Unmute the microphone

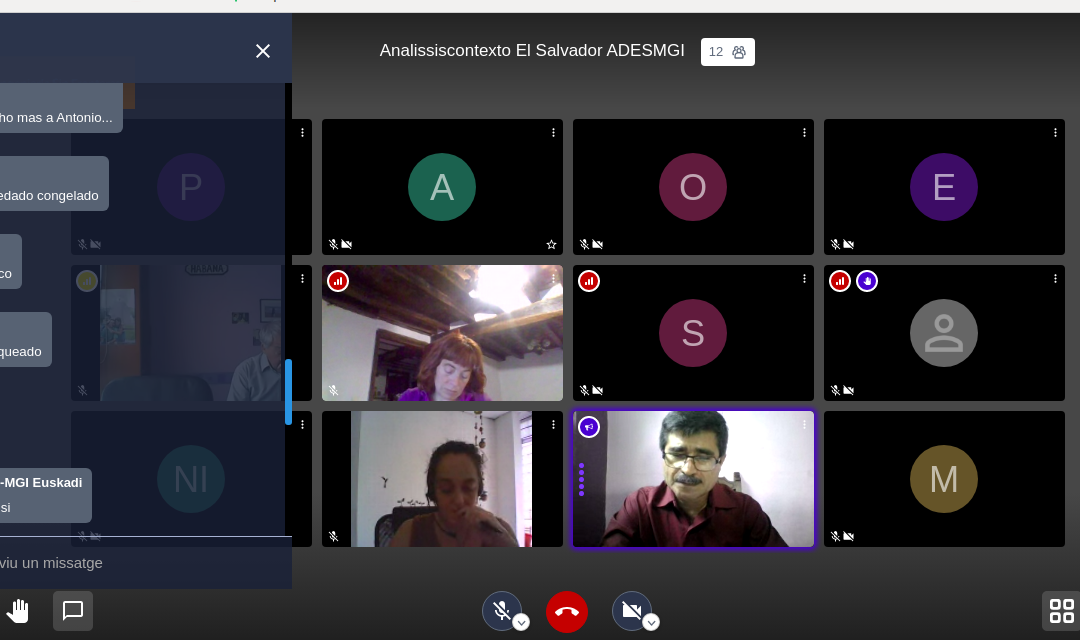click(x=500, y=610)
